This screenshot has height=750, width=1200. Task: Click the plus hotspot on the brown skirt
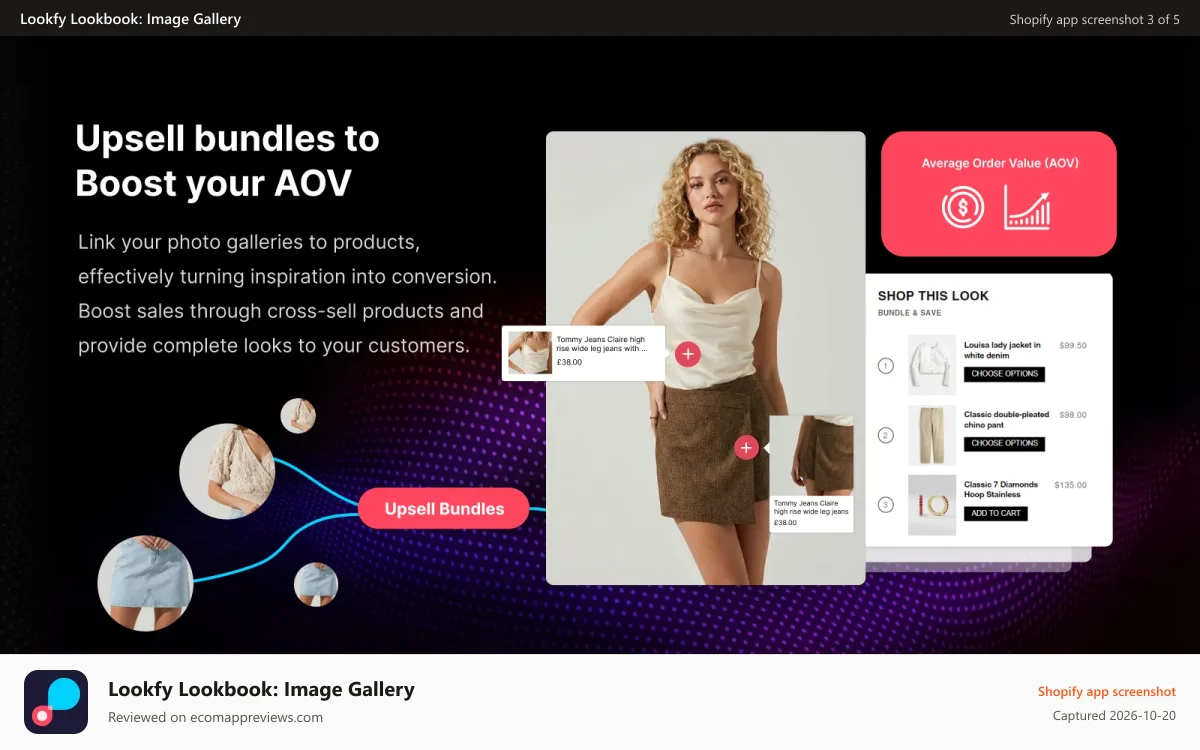(746, 448)
